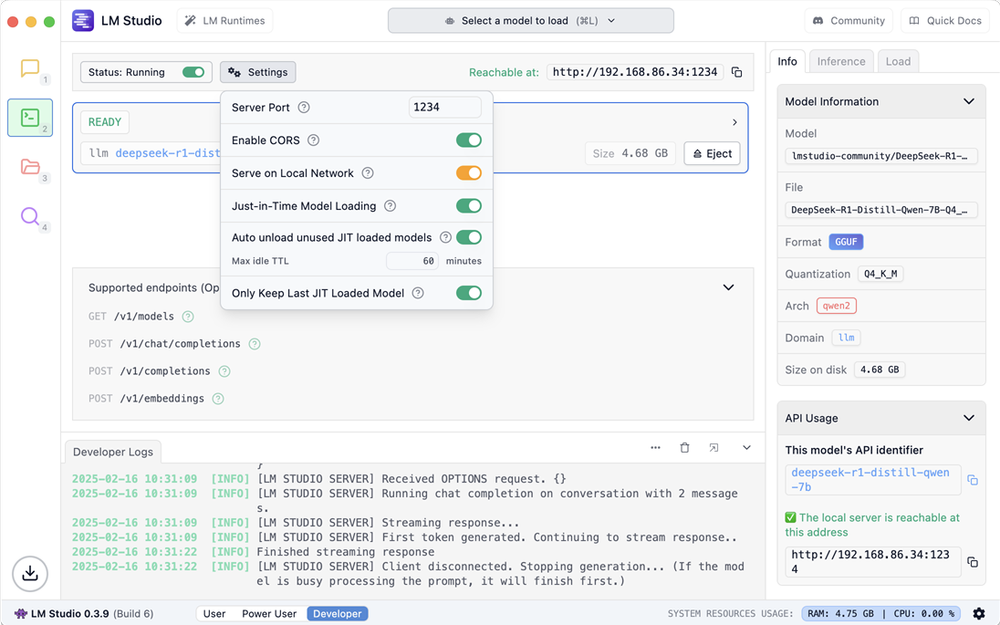Open the Select a model to load dropdown
The height and width of the screenshot is (625, 1000).
point(531,20)
